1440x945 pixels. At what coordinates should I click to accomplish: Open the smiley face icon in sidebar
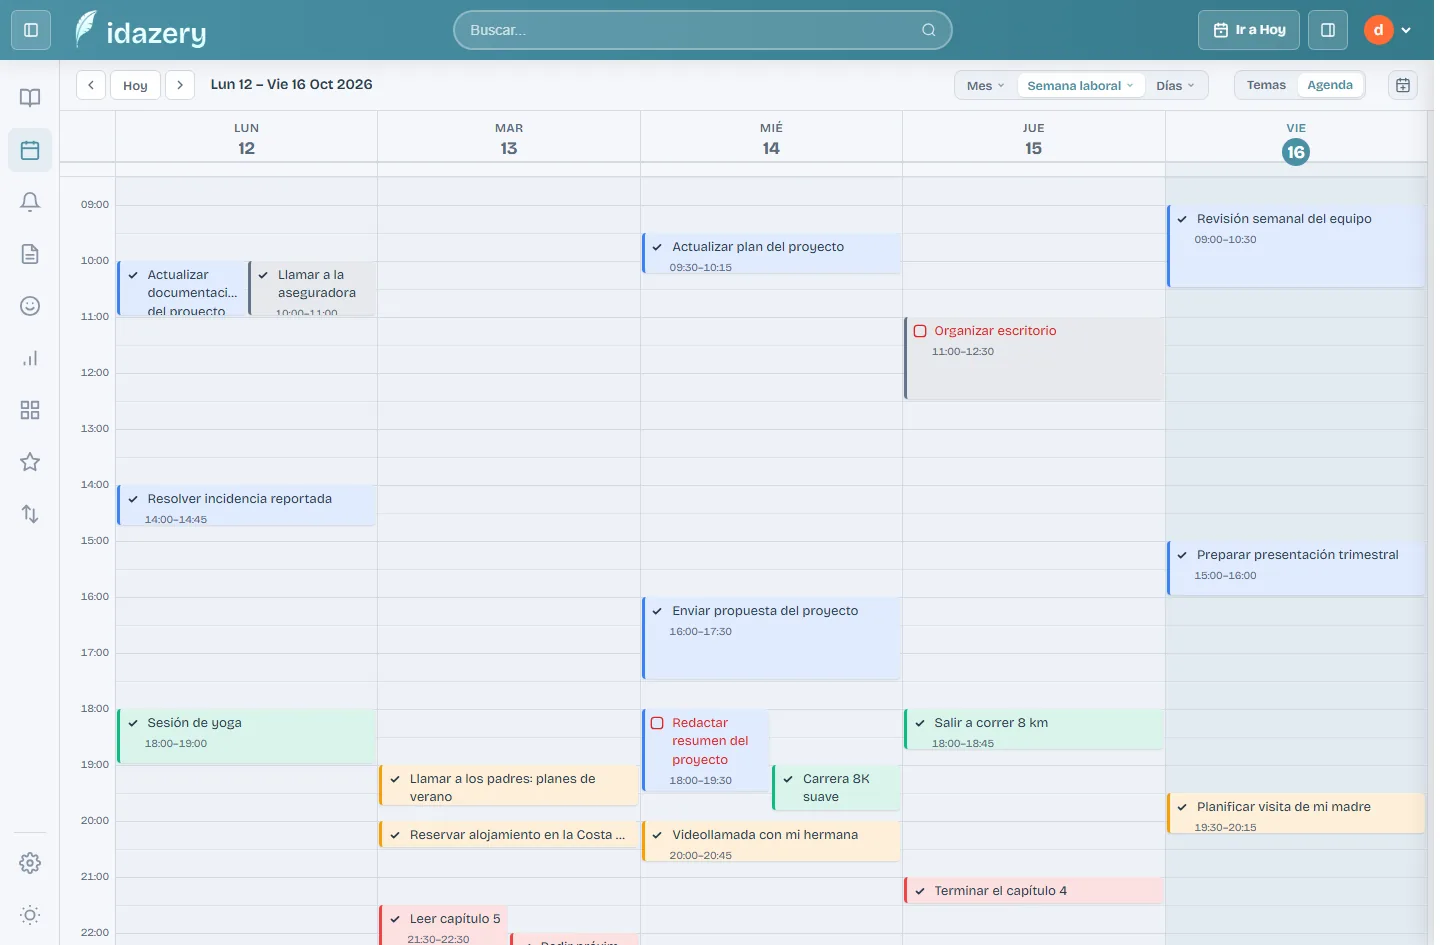(x=30, y=306)
